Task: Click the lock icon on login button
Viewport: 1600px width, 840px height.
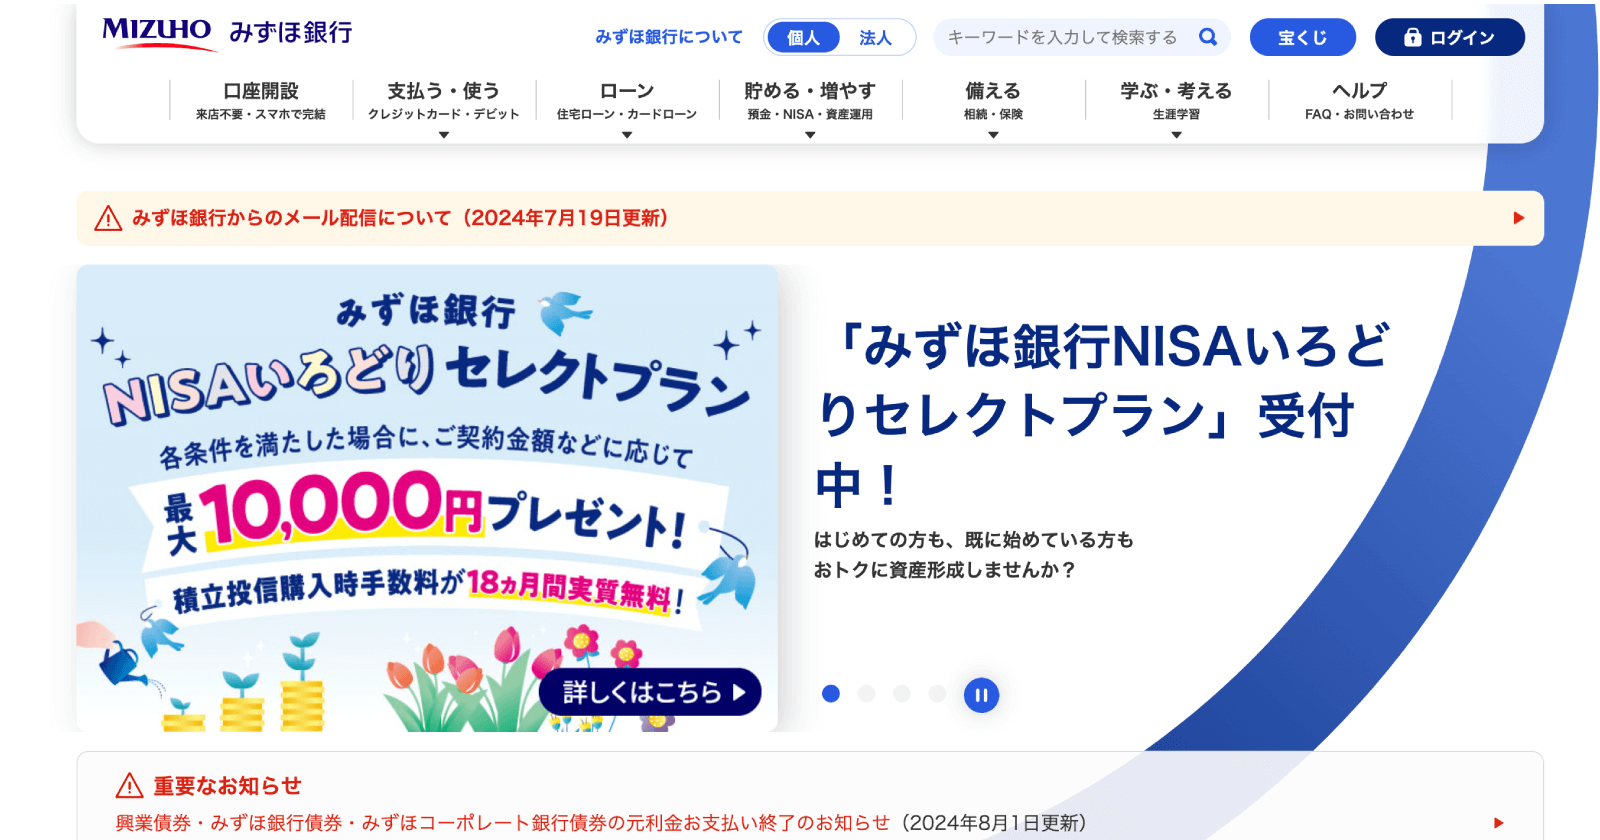Action: 1412,37
